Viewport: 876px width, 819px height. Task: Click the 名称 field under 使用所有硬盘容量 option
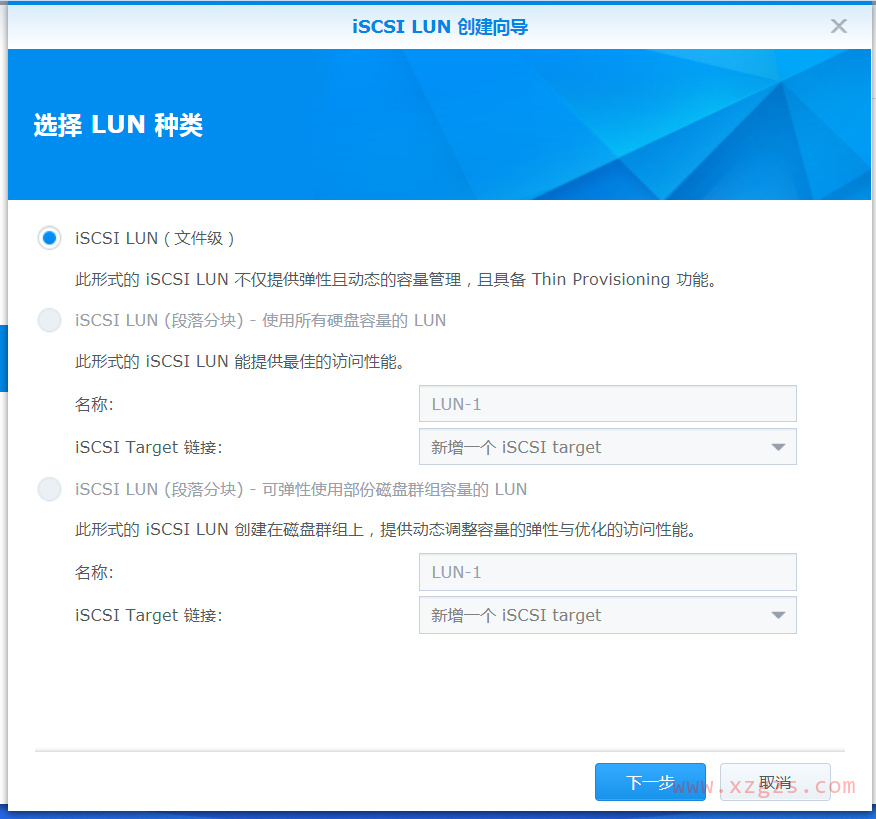click(x=607, y=404)
